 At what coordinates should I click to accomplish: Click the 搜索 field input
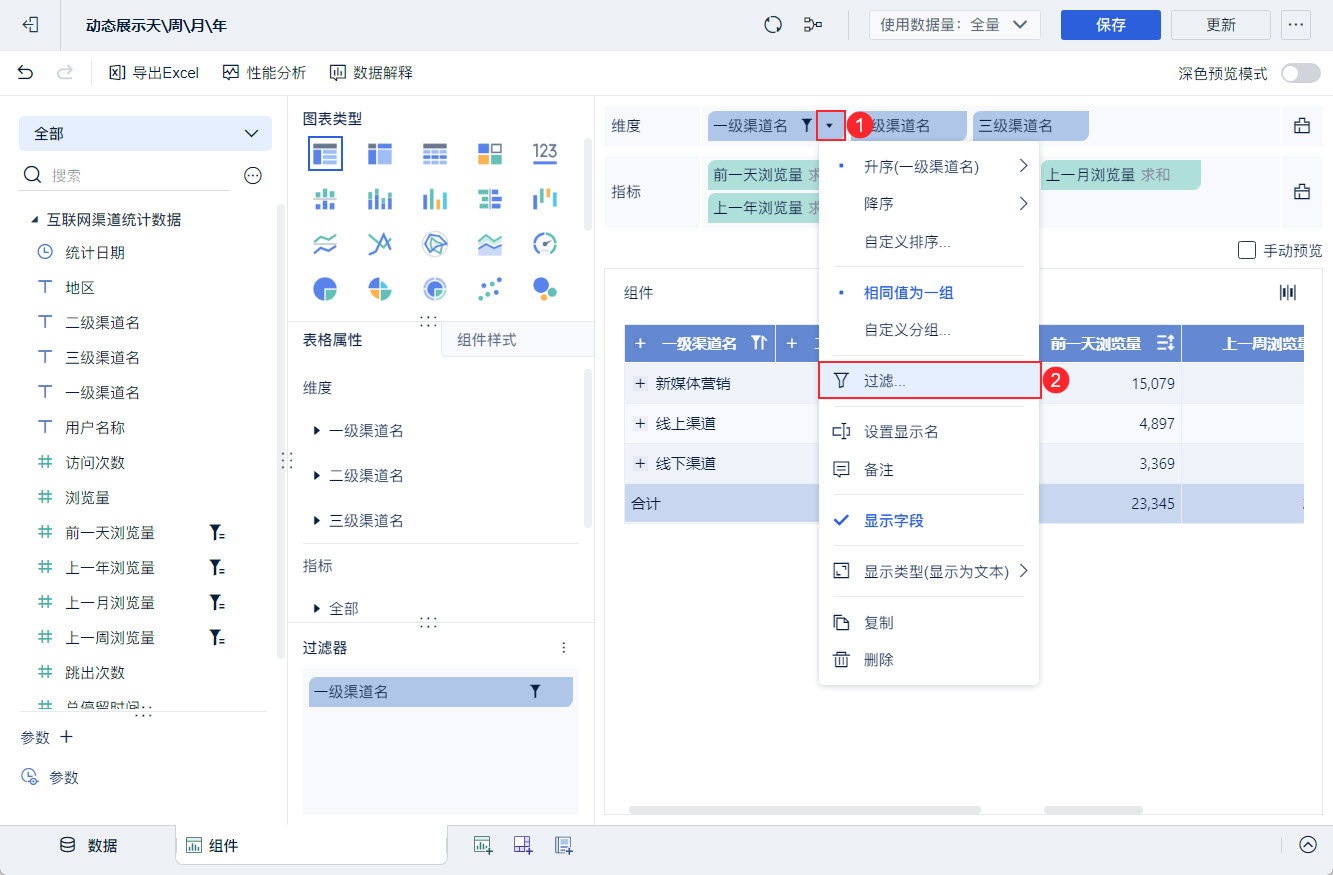pos(135,175)
